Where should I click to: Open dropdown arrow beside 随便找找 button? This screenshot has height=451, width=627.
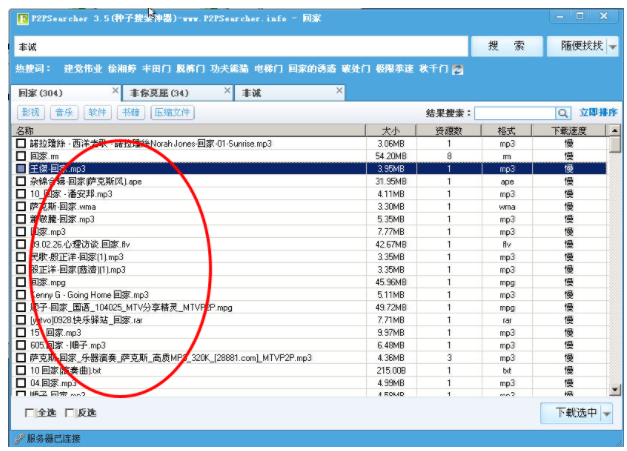[x=612, y=46]
